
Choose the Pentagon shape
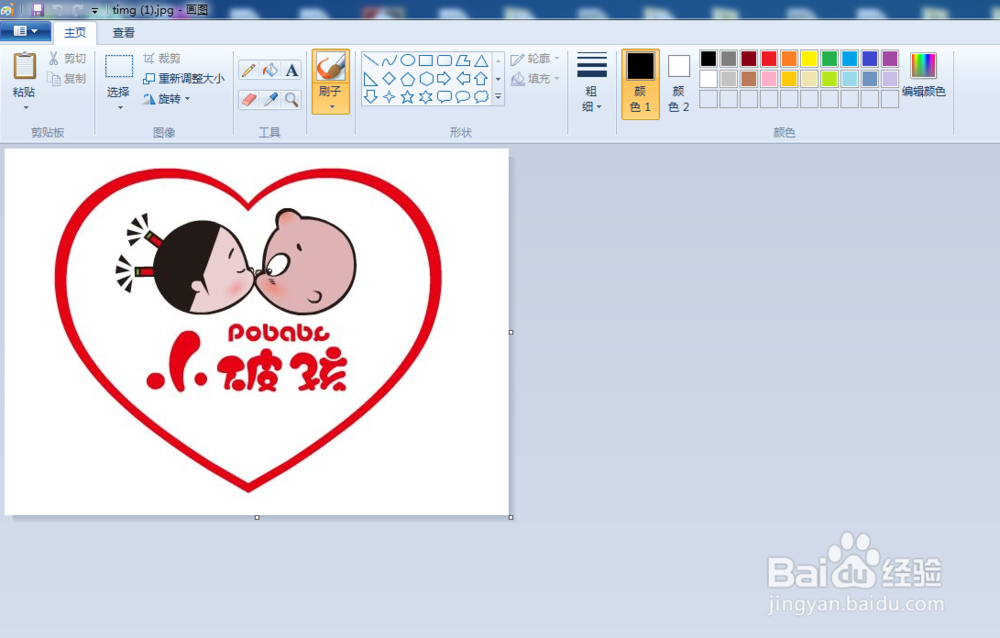click(x=408, y=79)
